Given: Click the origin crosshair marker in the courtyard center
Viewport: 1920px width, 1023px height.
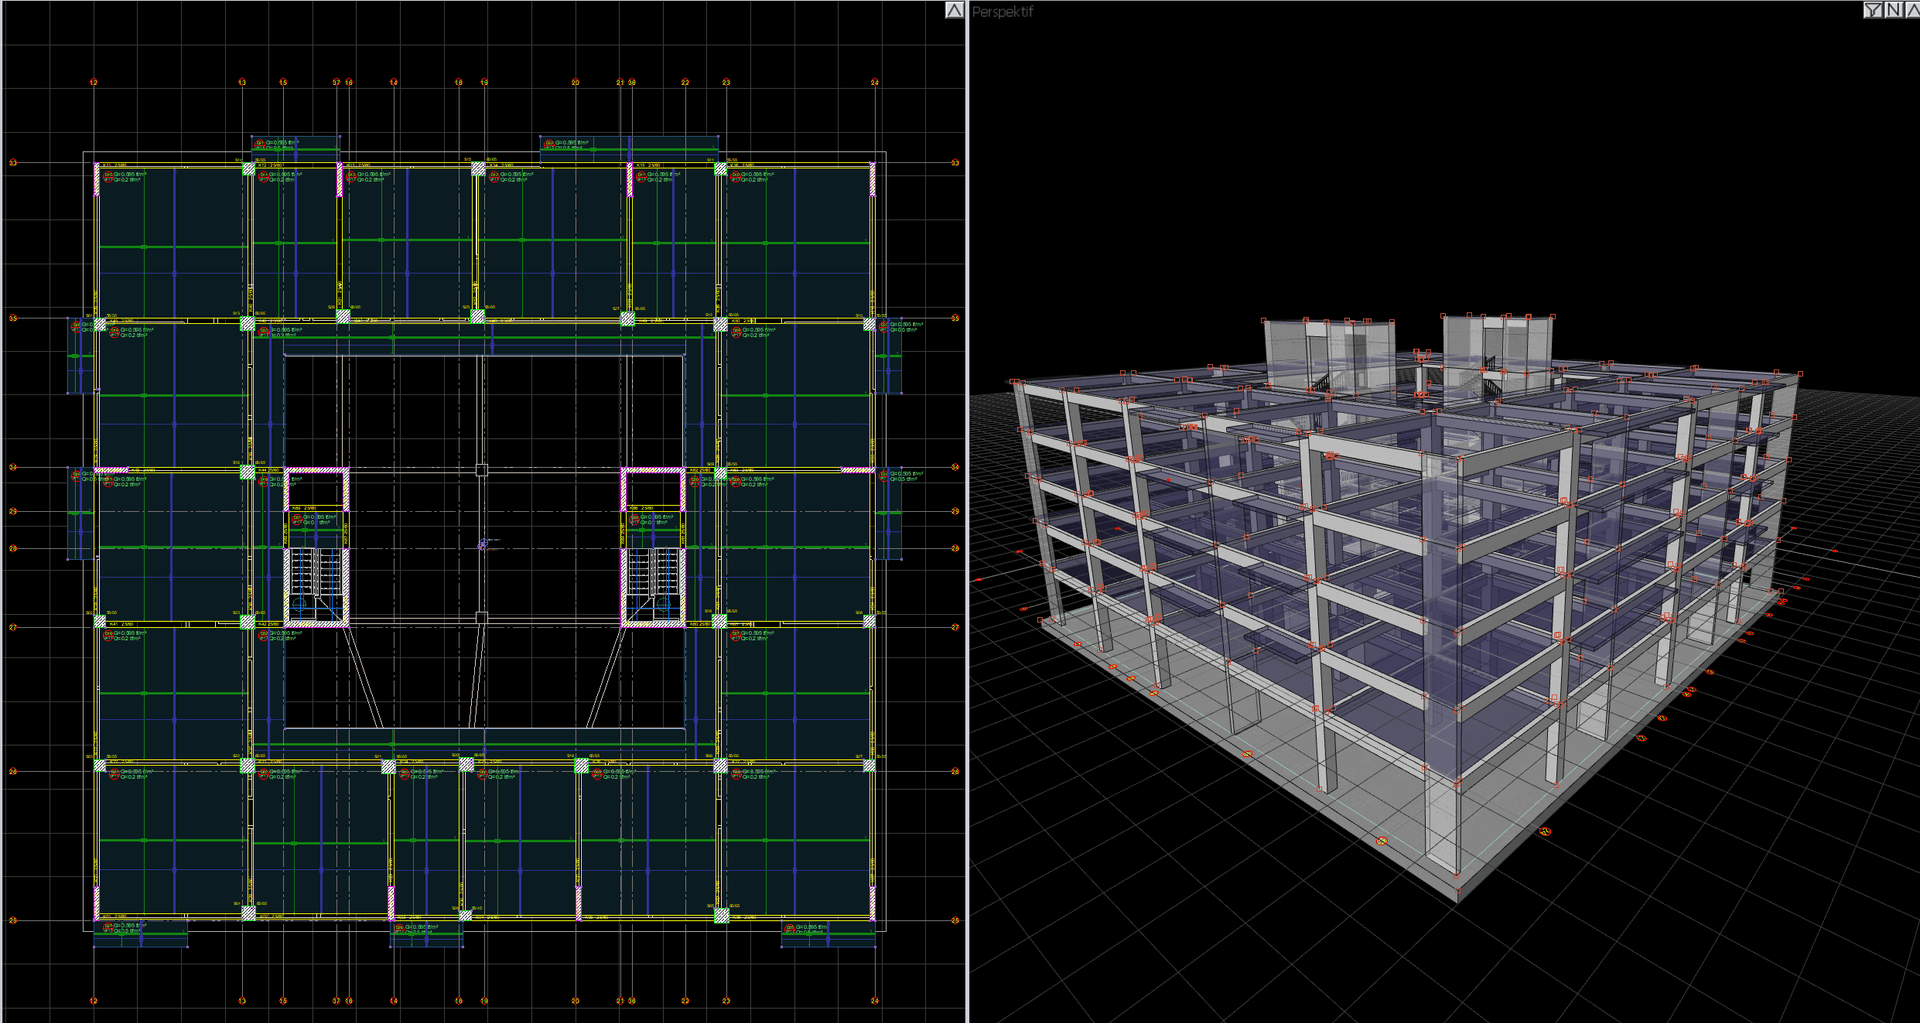Looking at the screenshot, I should click(x=483, y=544).
